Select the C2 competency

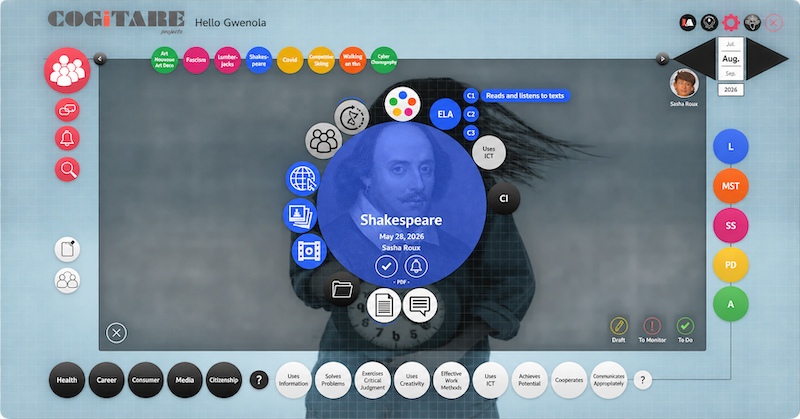tap(470, 114)
